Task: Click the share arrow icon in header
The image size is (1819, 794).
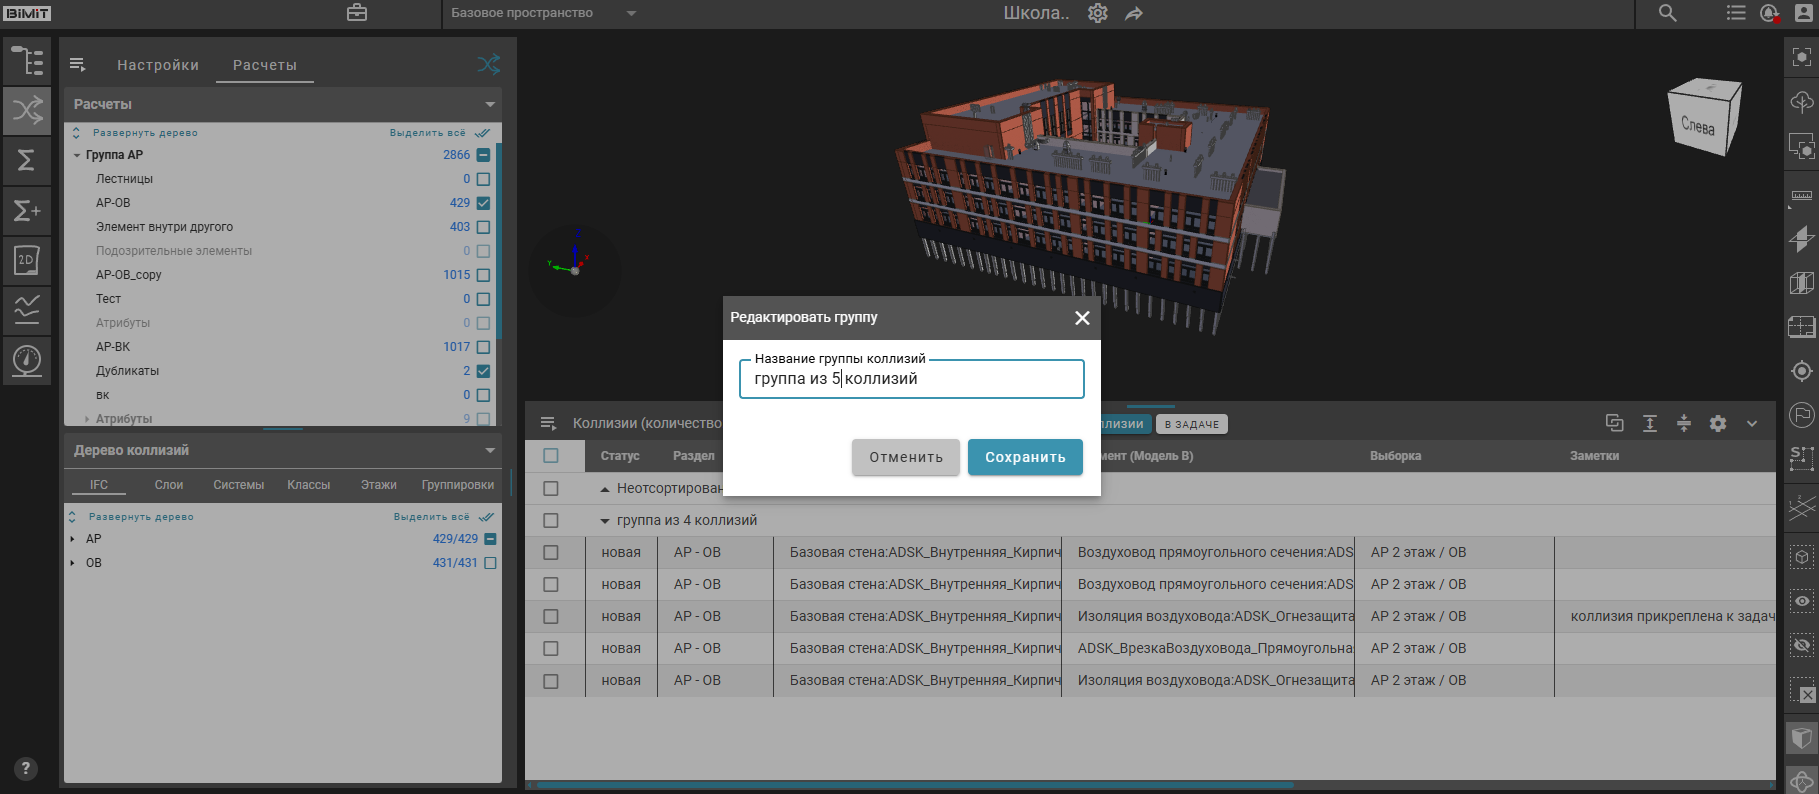Action: click(x=1134, y=14)
